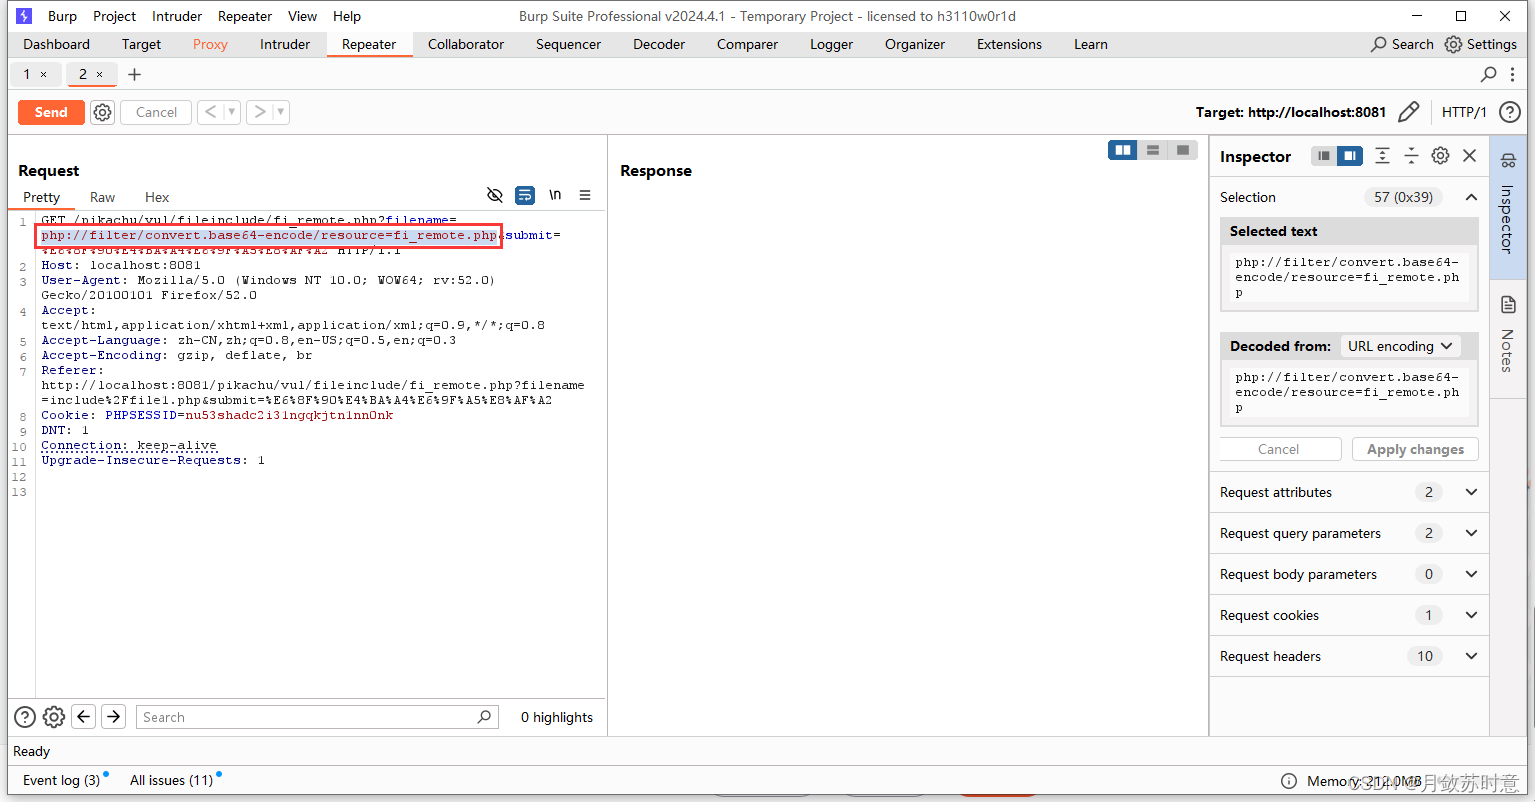Open the Project menu
Image resolution: width=1535 pixels, height=802 pixels.
click(114, 16)
